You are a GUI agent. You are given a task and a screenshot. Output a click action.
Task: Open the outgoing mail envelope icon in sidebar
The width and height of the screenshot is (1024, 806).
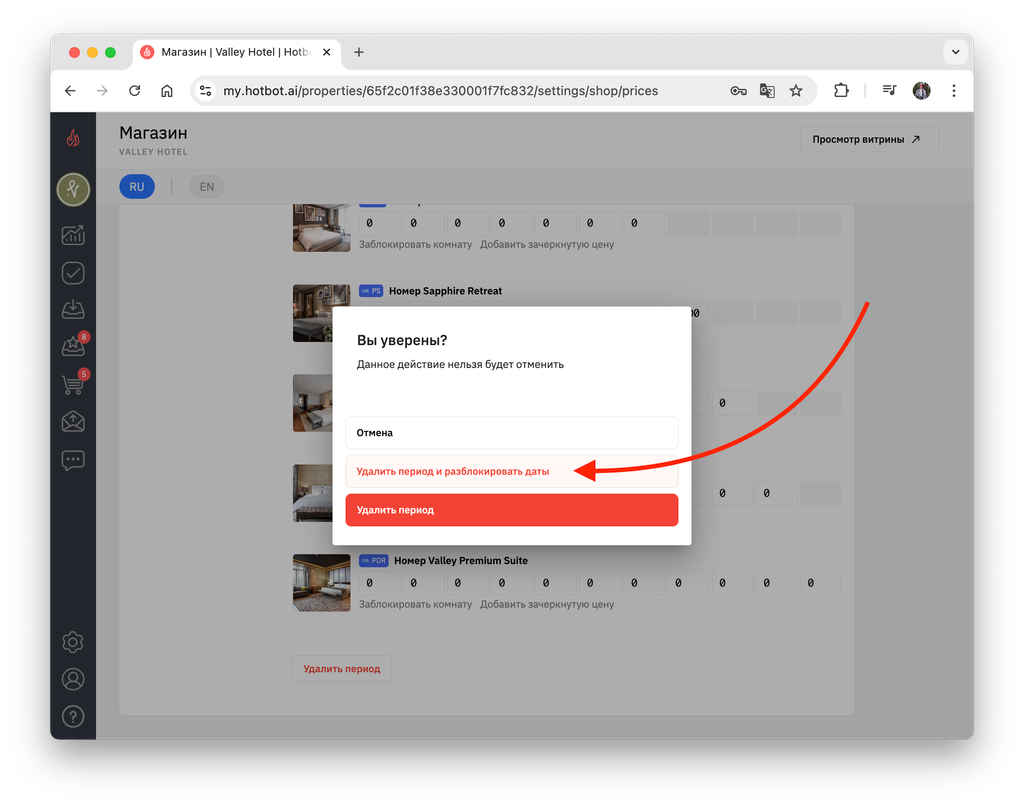[73, 422]
